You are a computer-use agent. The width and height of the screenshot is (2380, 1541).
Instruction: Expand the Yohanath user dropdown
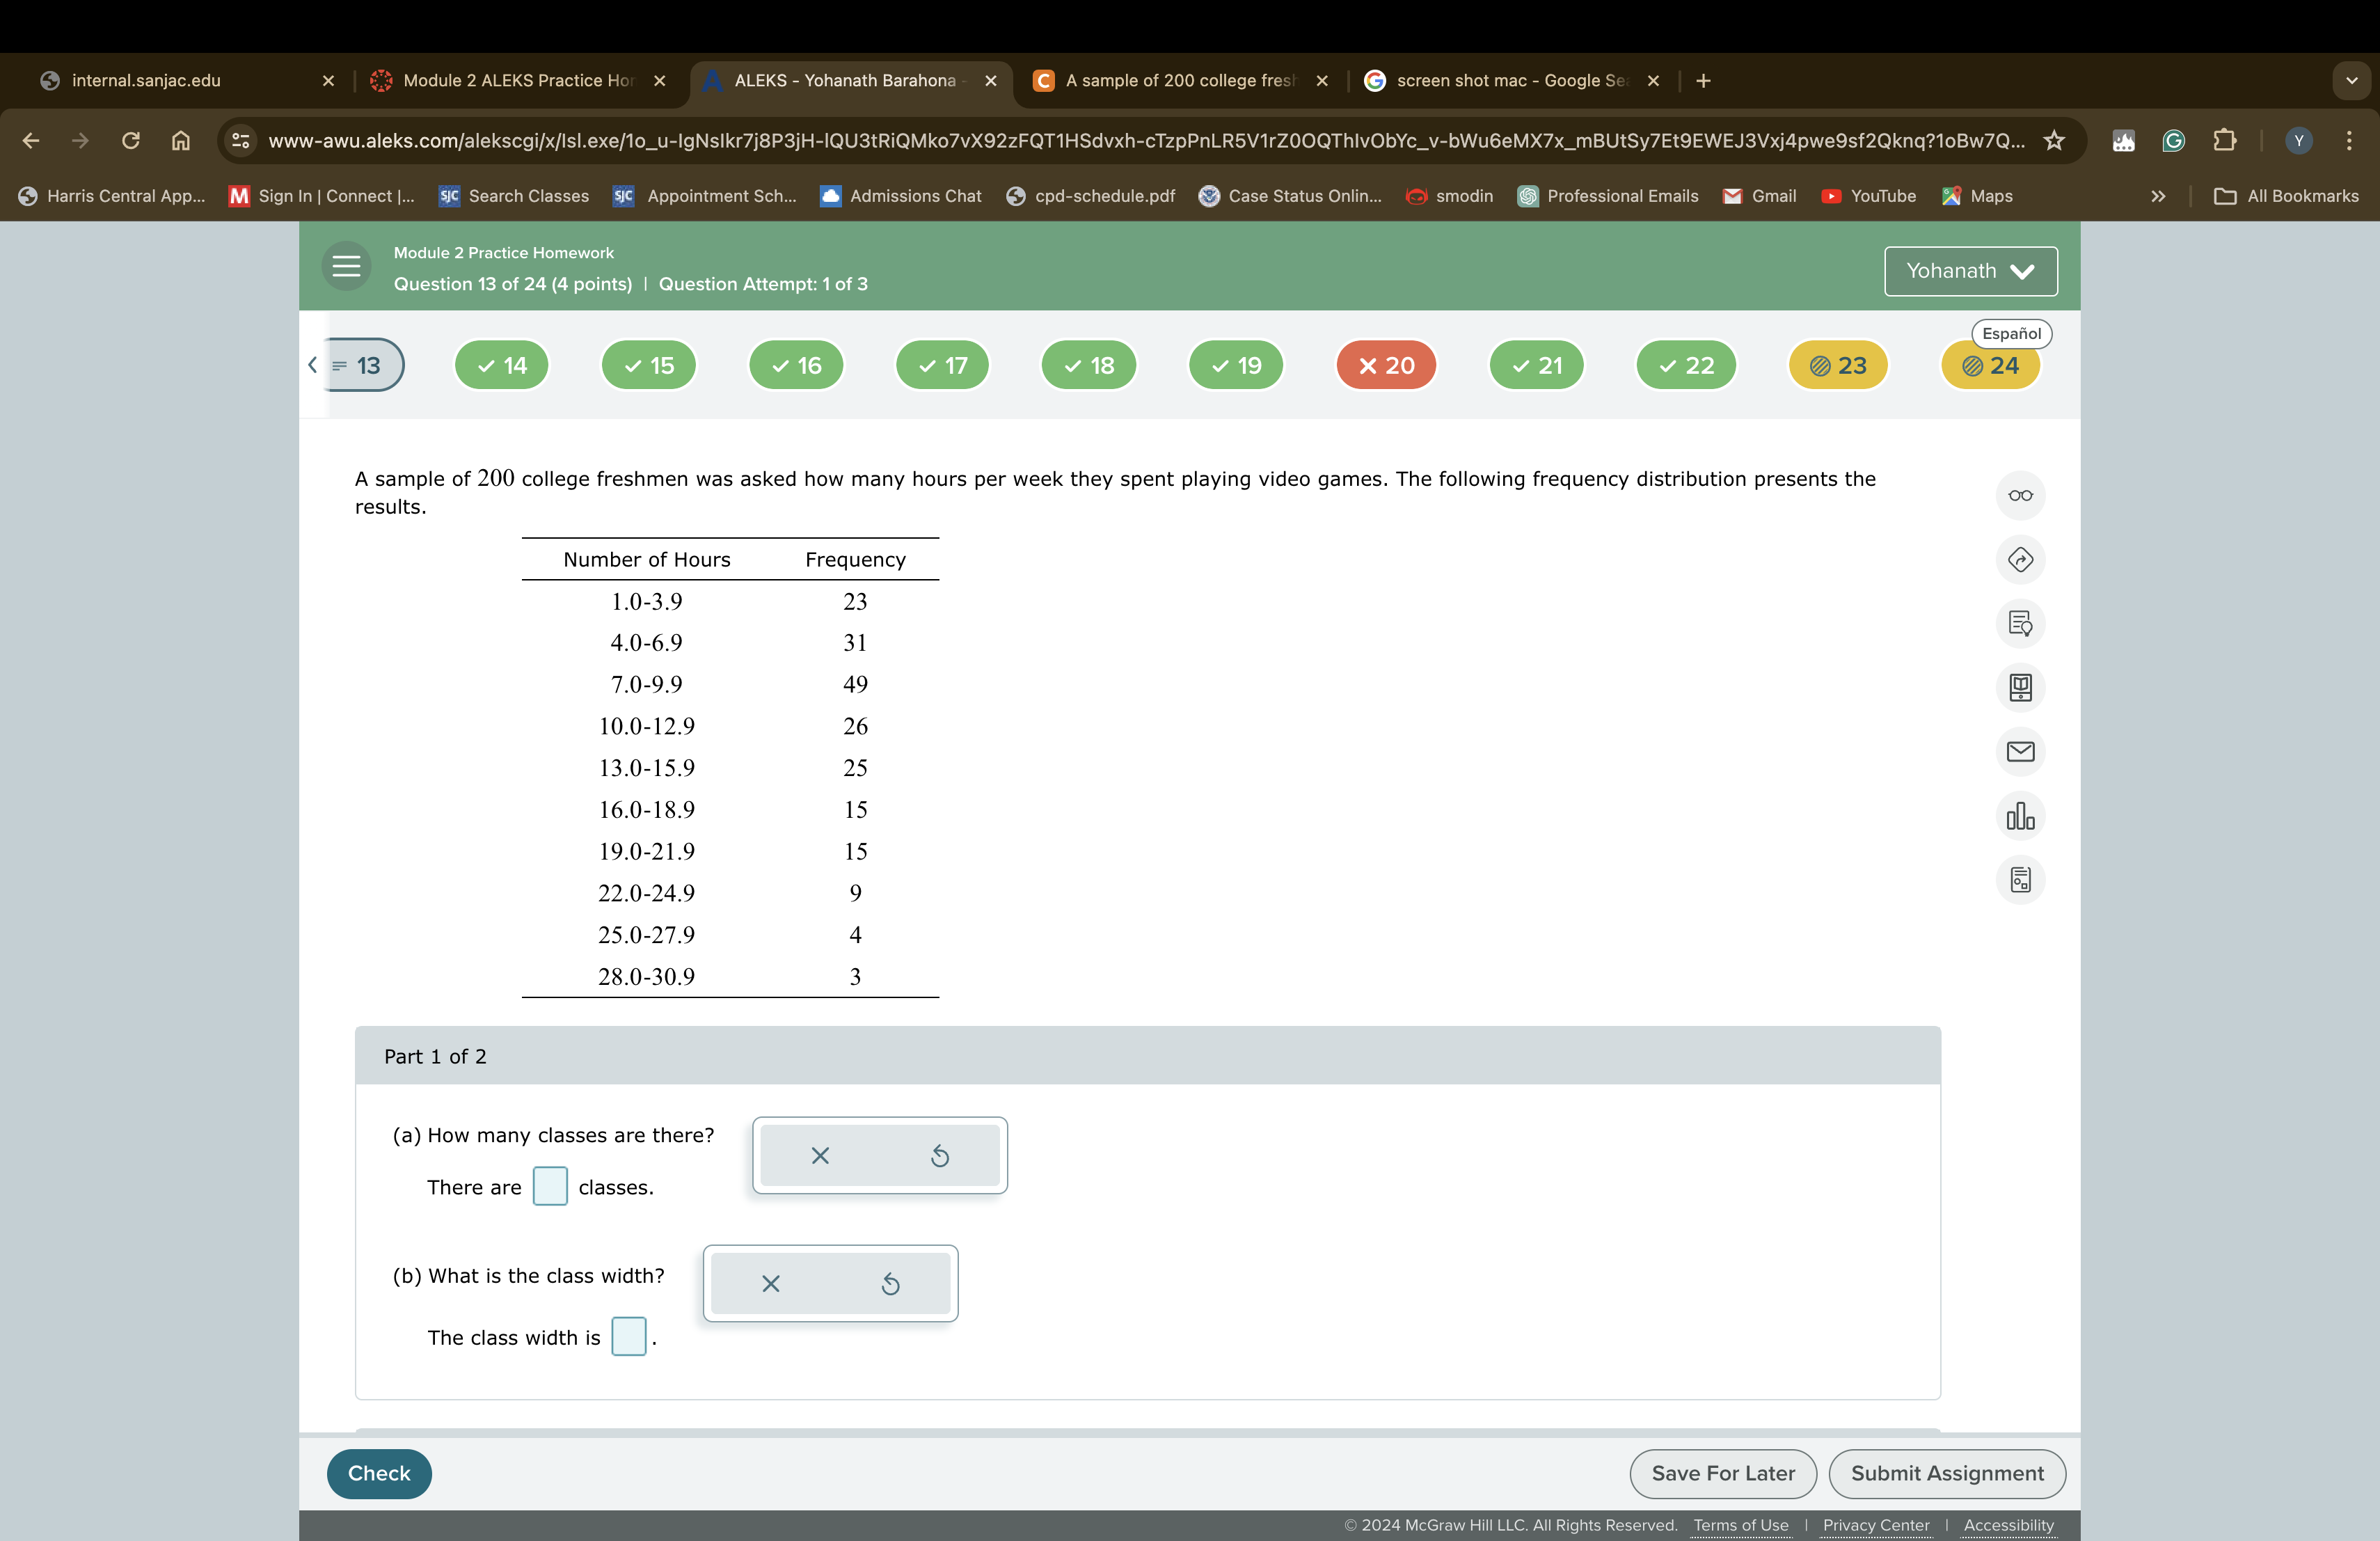[x=1969, y=271]
